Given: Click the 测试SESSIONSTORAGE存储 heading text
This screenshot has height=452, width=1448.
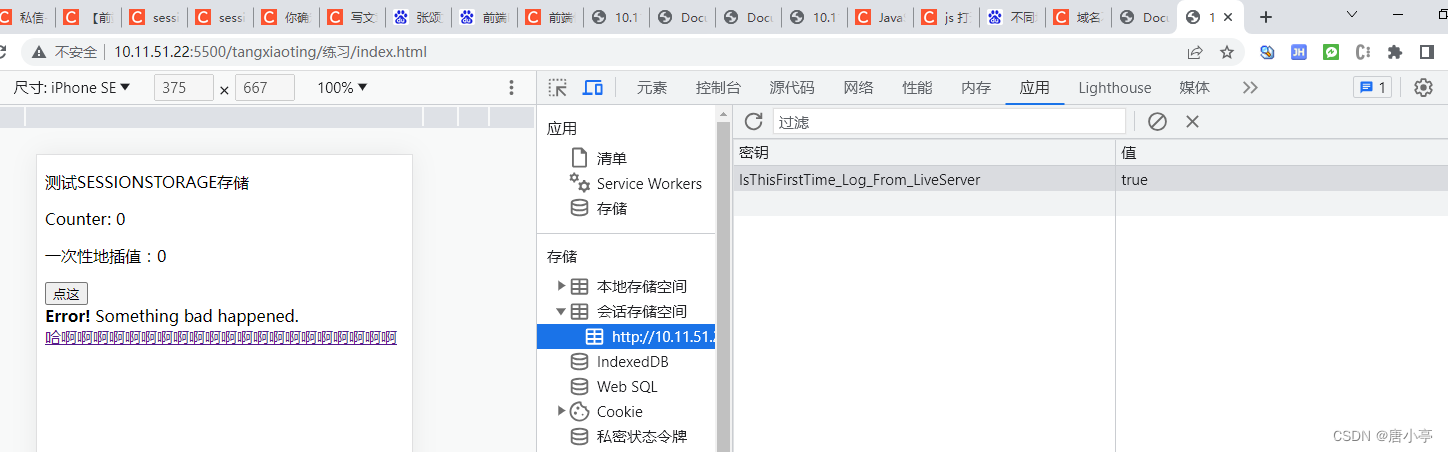Looking at the screenshot, I should coord(147,183).
